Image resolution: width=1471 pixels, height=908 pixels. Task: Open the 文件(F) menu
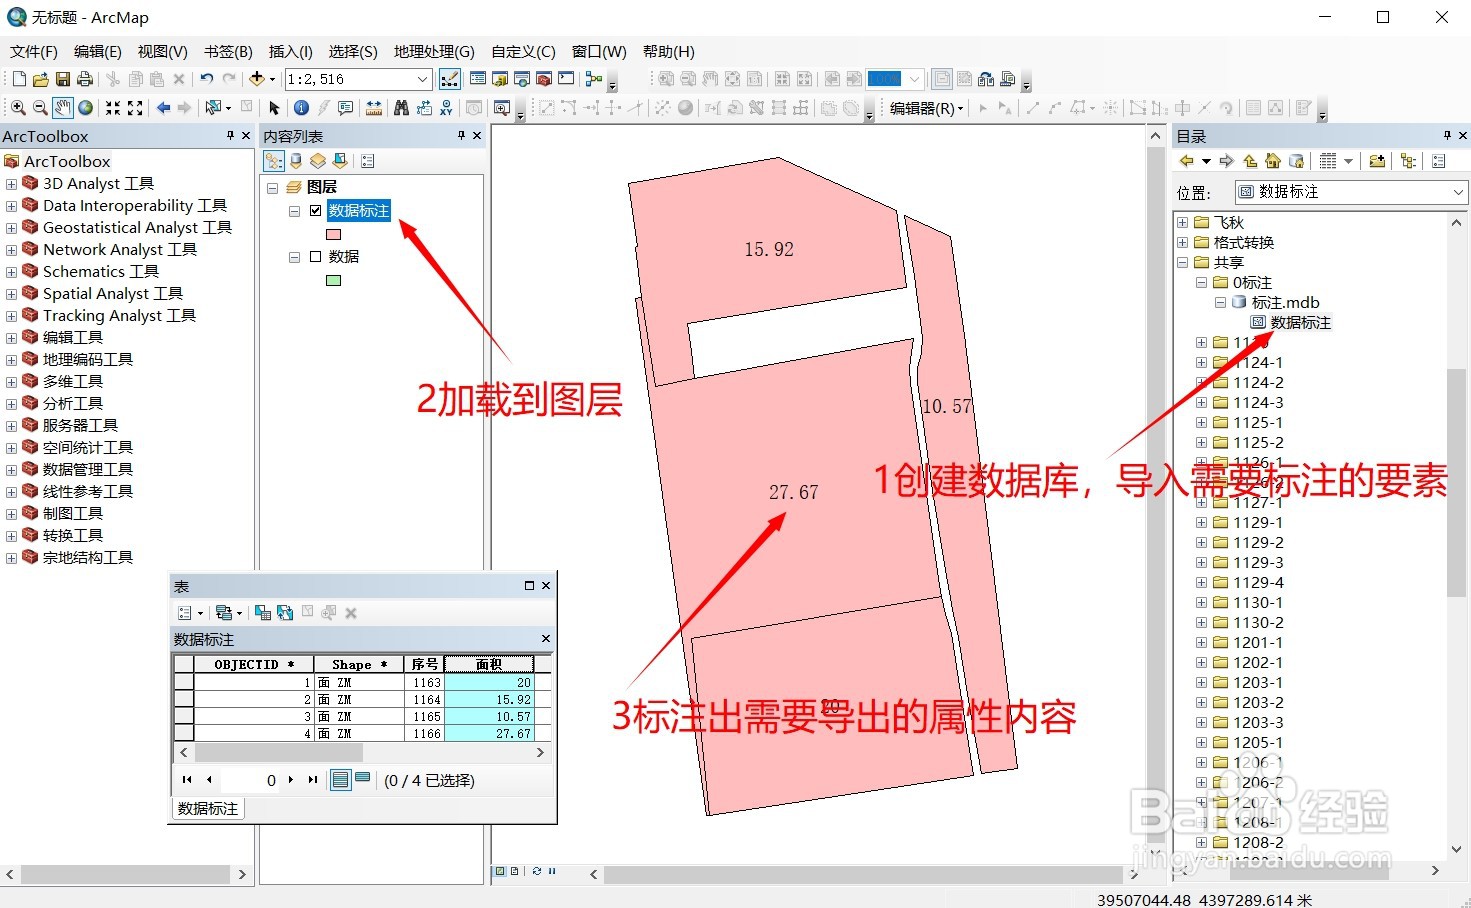click(x=34, y=51)
